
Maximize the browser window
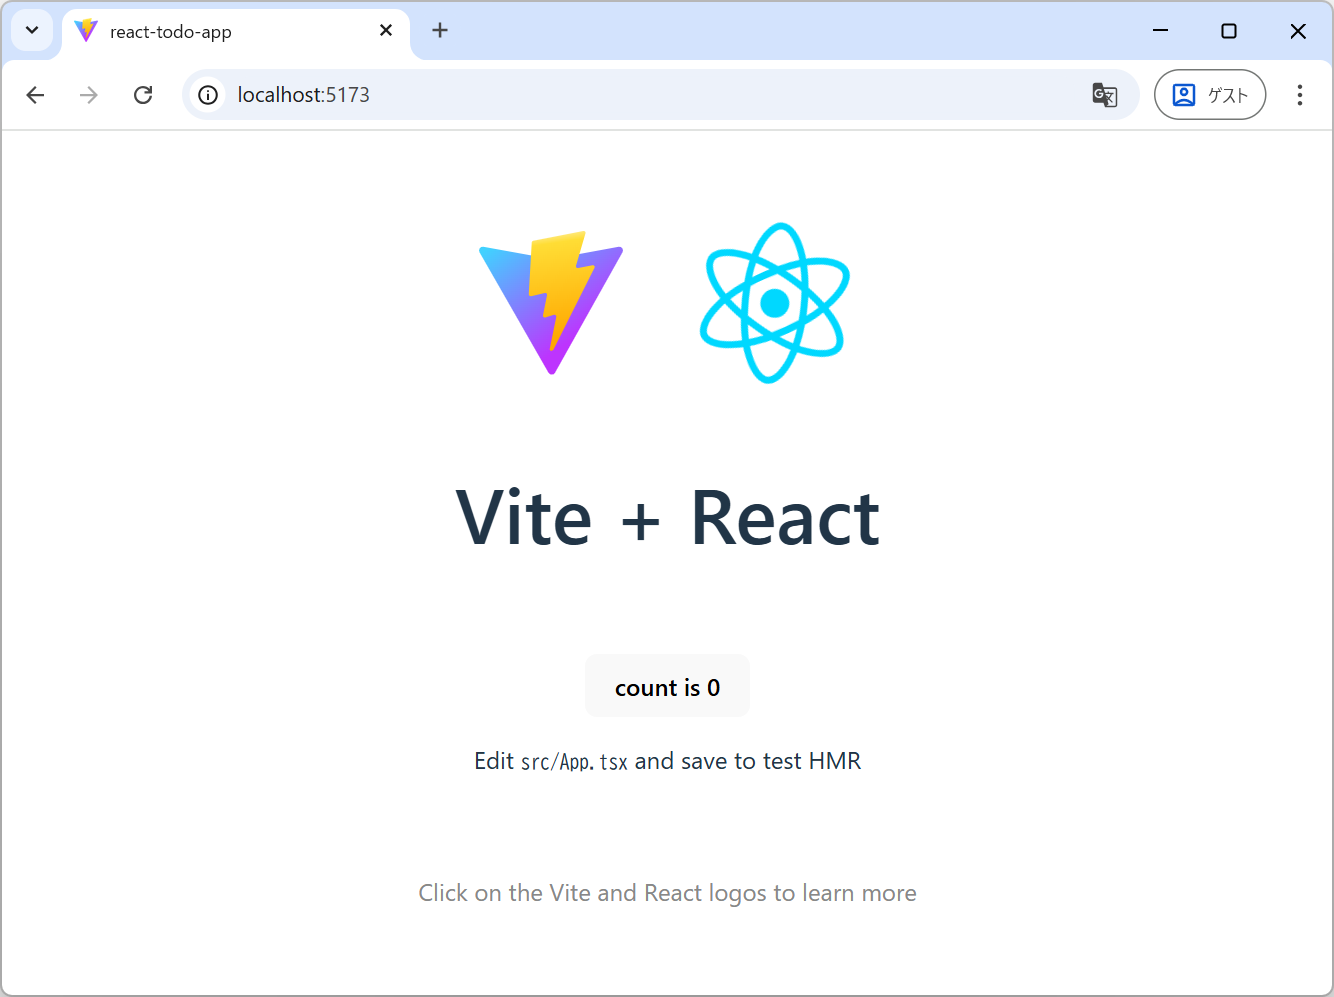pyautogui.click(x=1229, y=31)
